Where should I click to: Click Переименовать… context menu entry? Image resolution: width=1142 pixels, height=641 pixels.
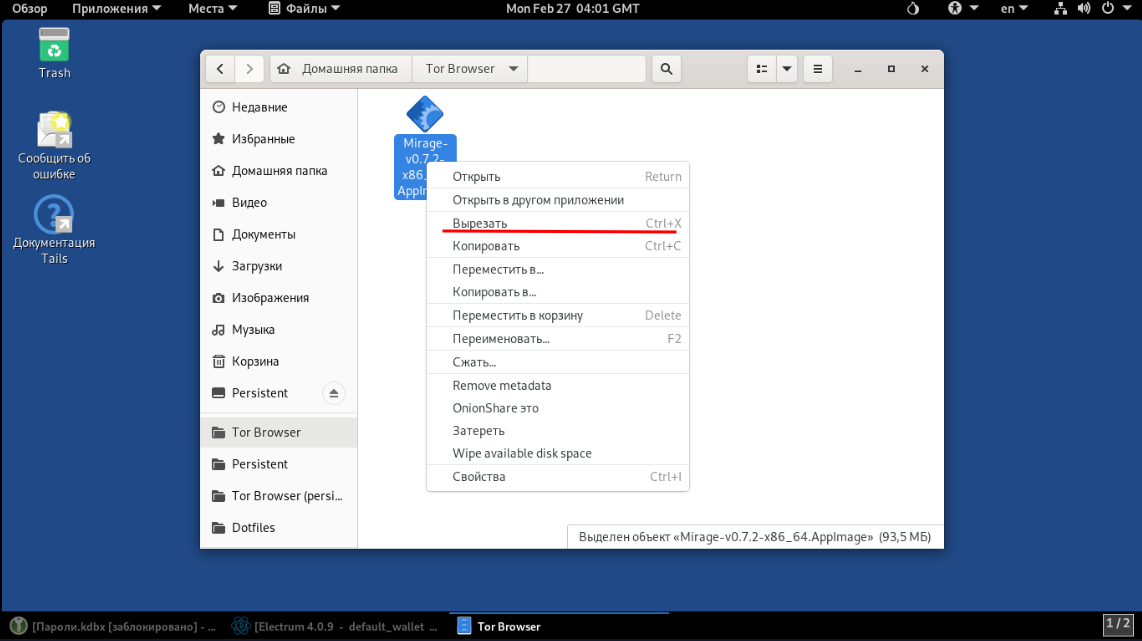coord(501,339)
